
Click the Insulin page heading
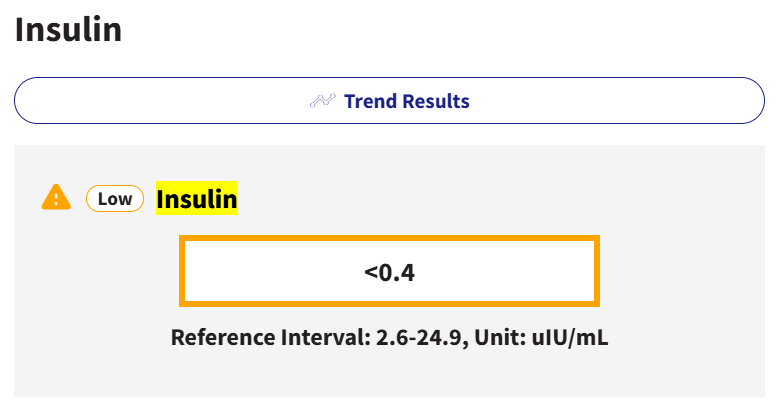pos(68,30)
